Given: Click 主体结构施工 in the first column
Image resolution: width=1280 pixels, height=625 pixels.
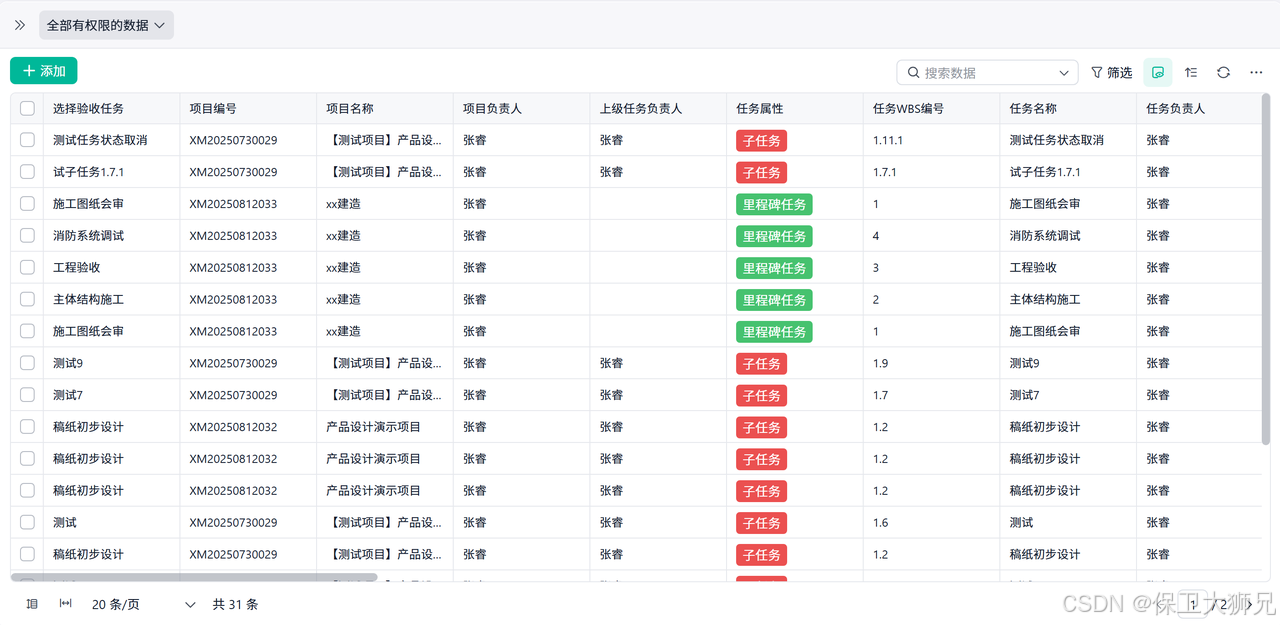Looking at the screenshot, I should [x=88, y=299].
